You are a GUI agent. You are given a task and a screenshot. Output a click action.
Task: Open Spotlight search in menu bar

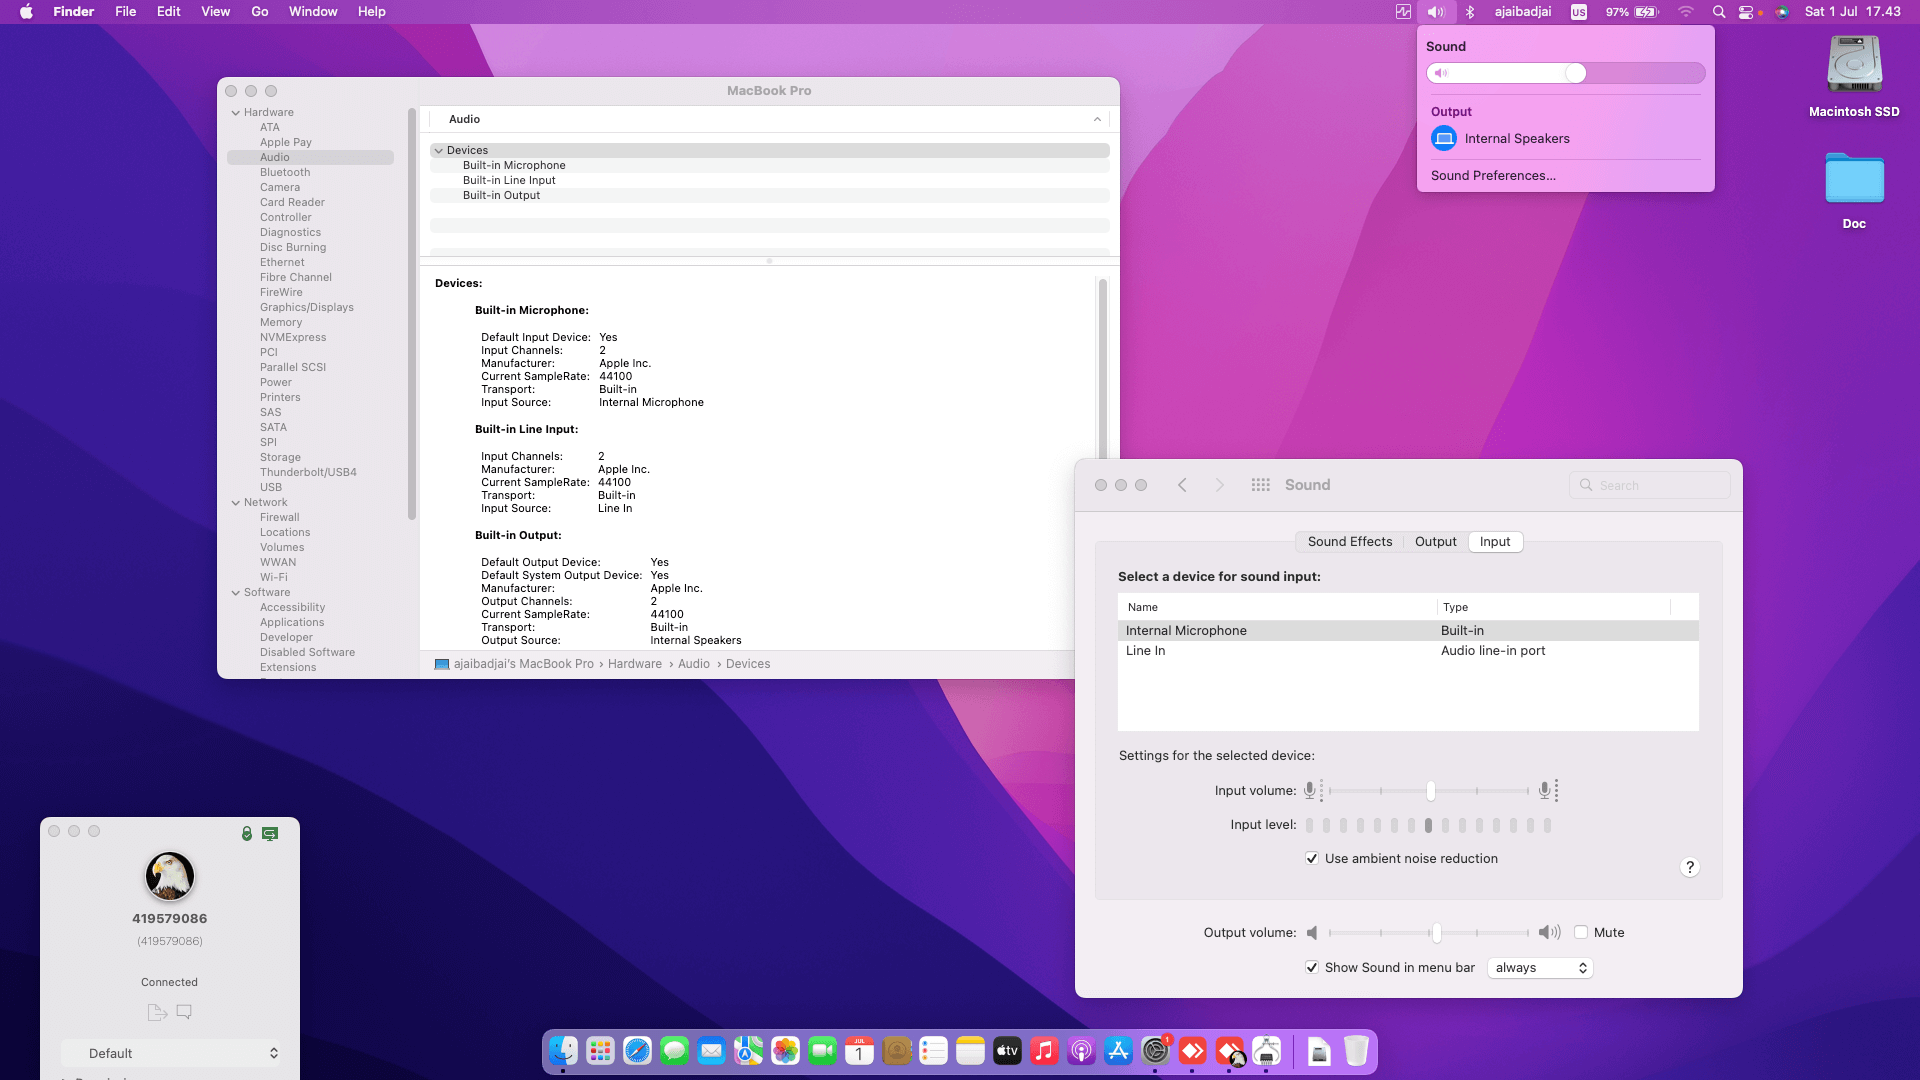[x=1718, y=12]
